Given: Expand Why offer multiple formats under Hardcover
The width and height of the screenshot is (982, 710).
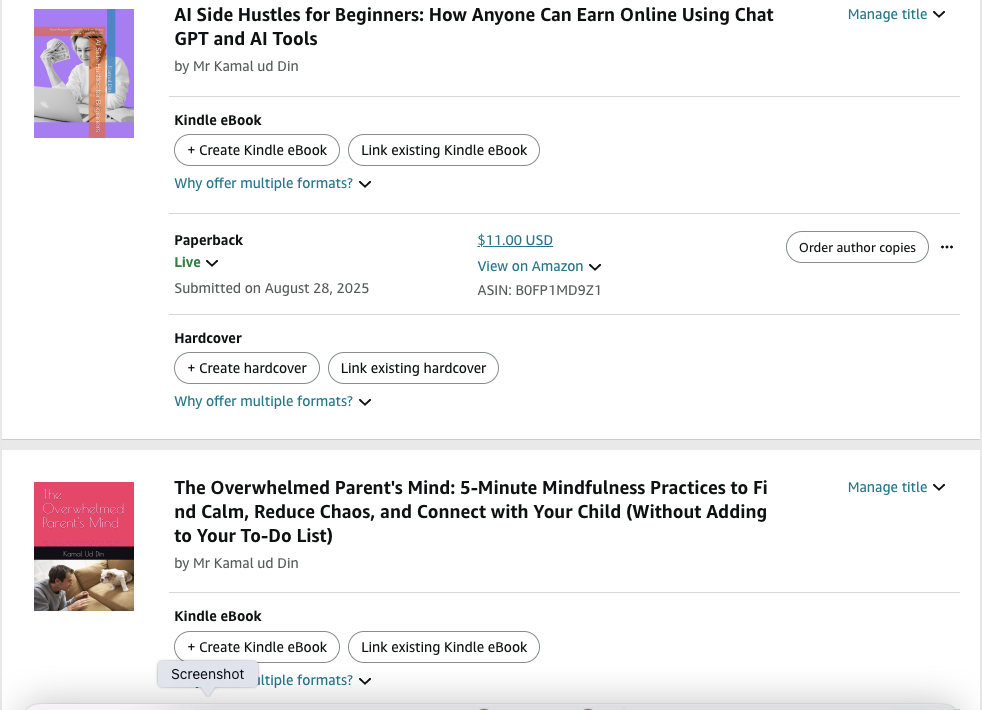Looking at the screenshot, I should click(273, 401).
